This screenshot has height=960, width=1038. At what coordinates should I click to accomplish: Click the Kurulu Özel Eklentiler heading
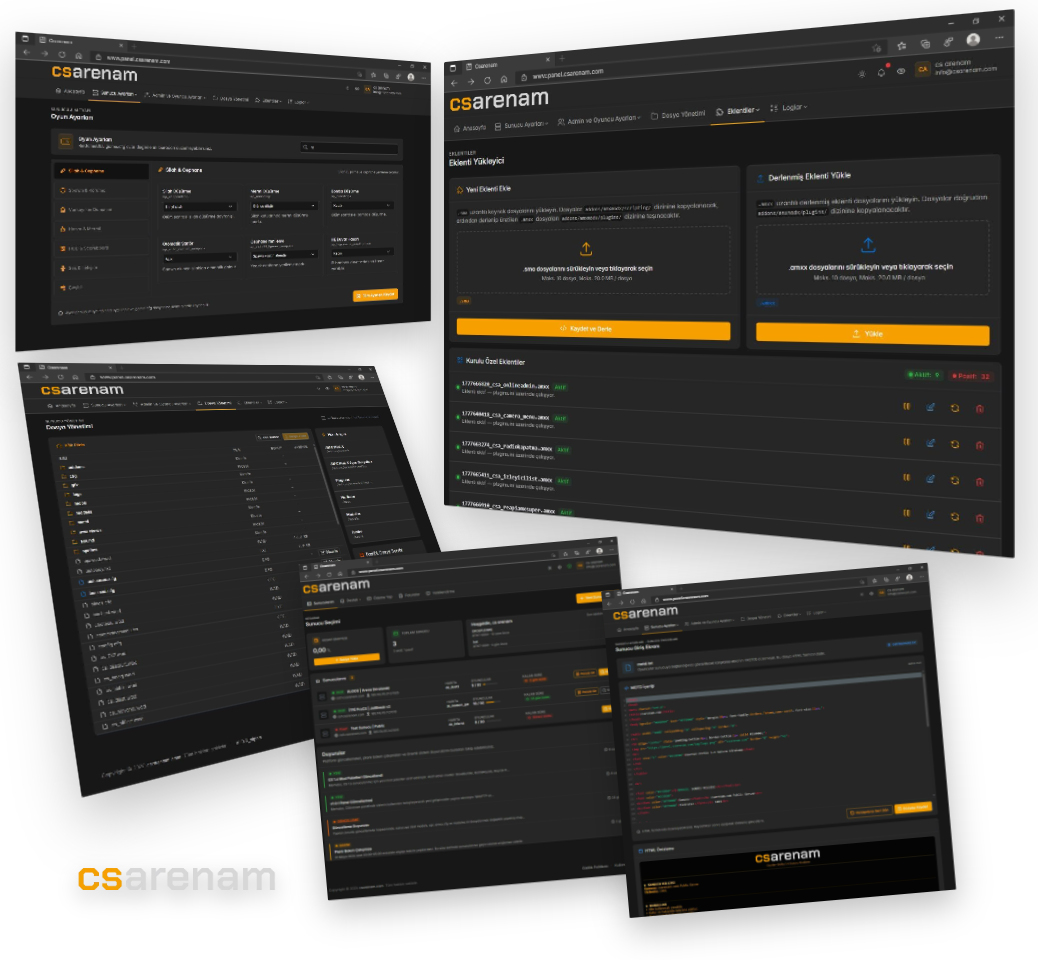[495, 361]
